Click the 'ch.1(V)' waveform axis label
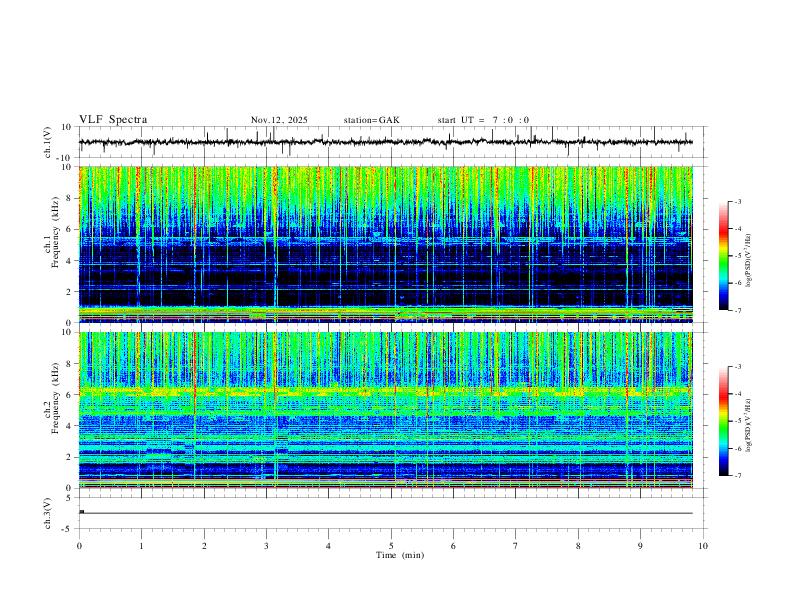Viewport: 792px width, 612px height. pos(48,142)
